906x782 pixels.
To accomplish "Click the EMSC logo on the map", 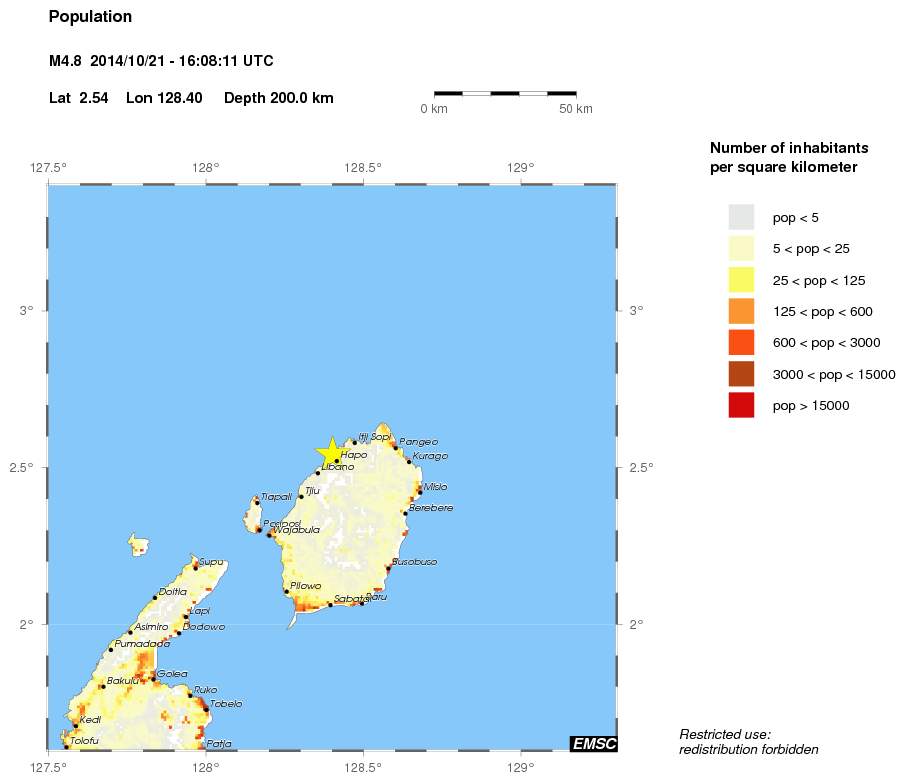I will tap(593, 743).
